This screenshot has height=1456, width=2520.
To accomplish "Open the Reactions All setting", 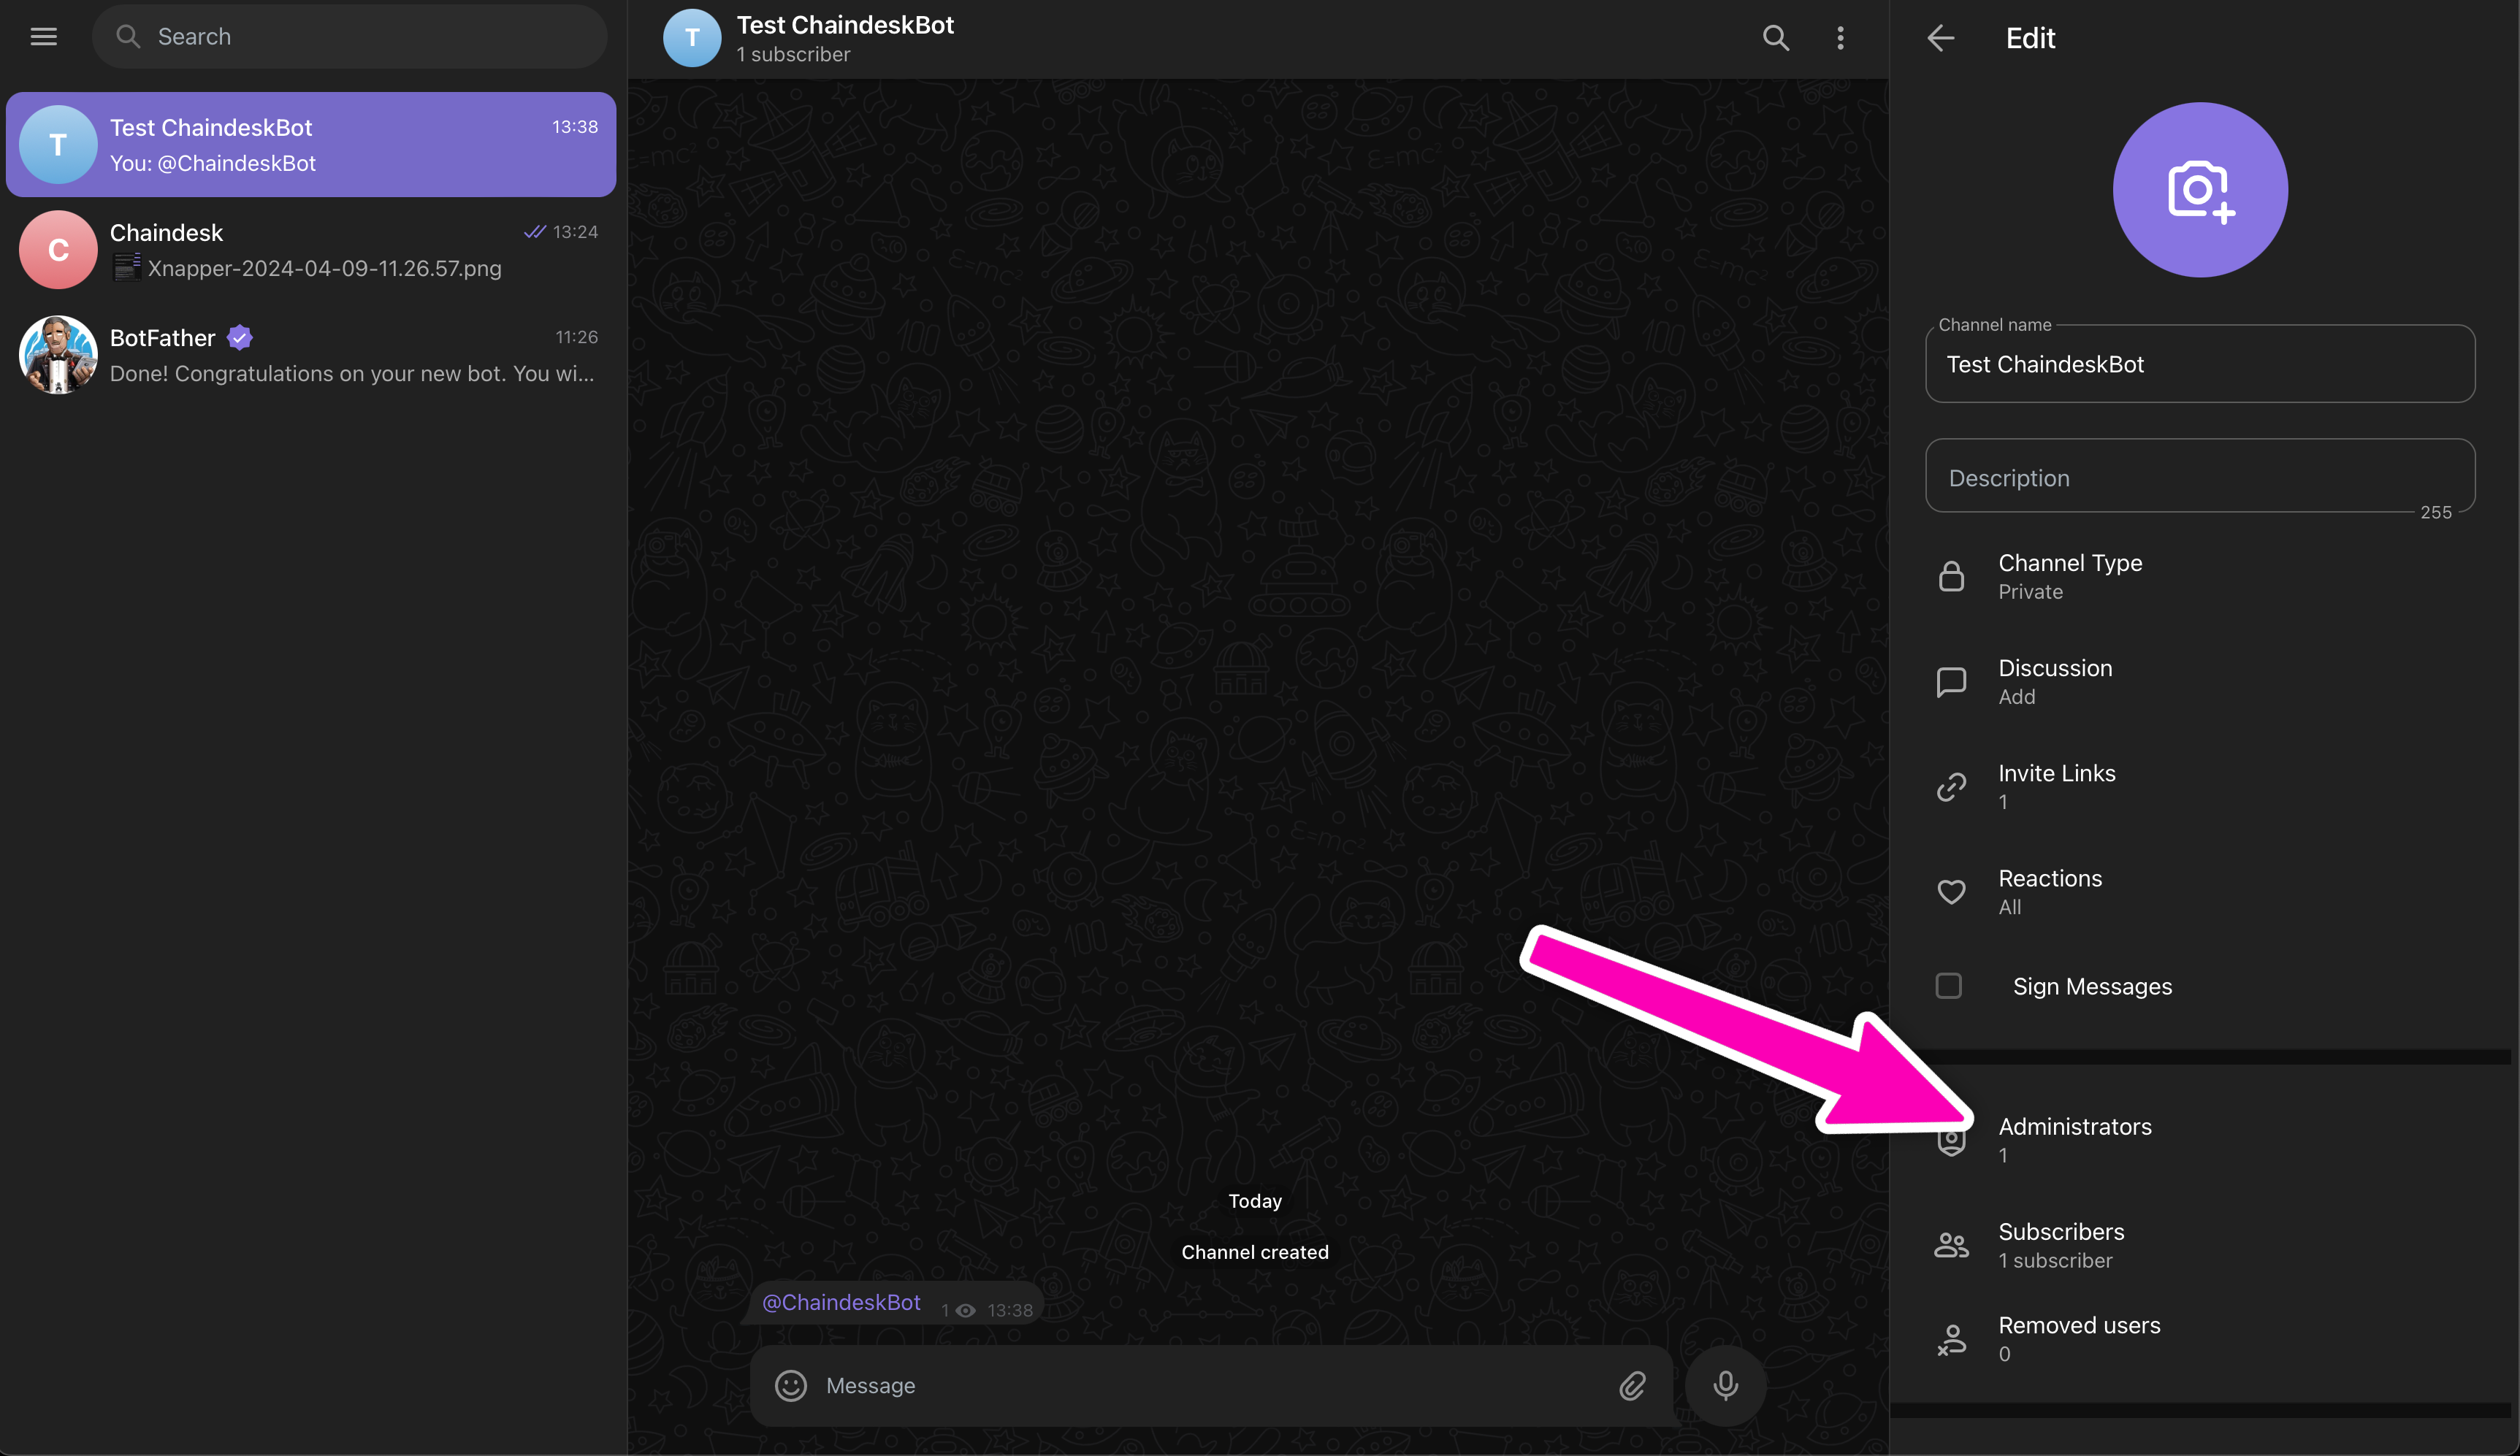I will click(2050, 891).
